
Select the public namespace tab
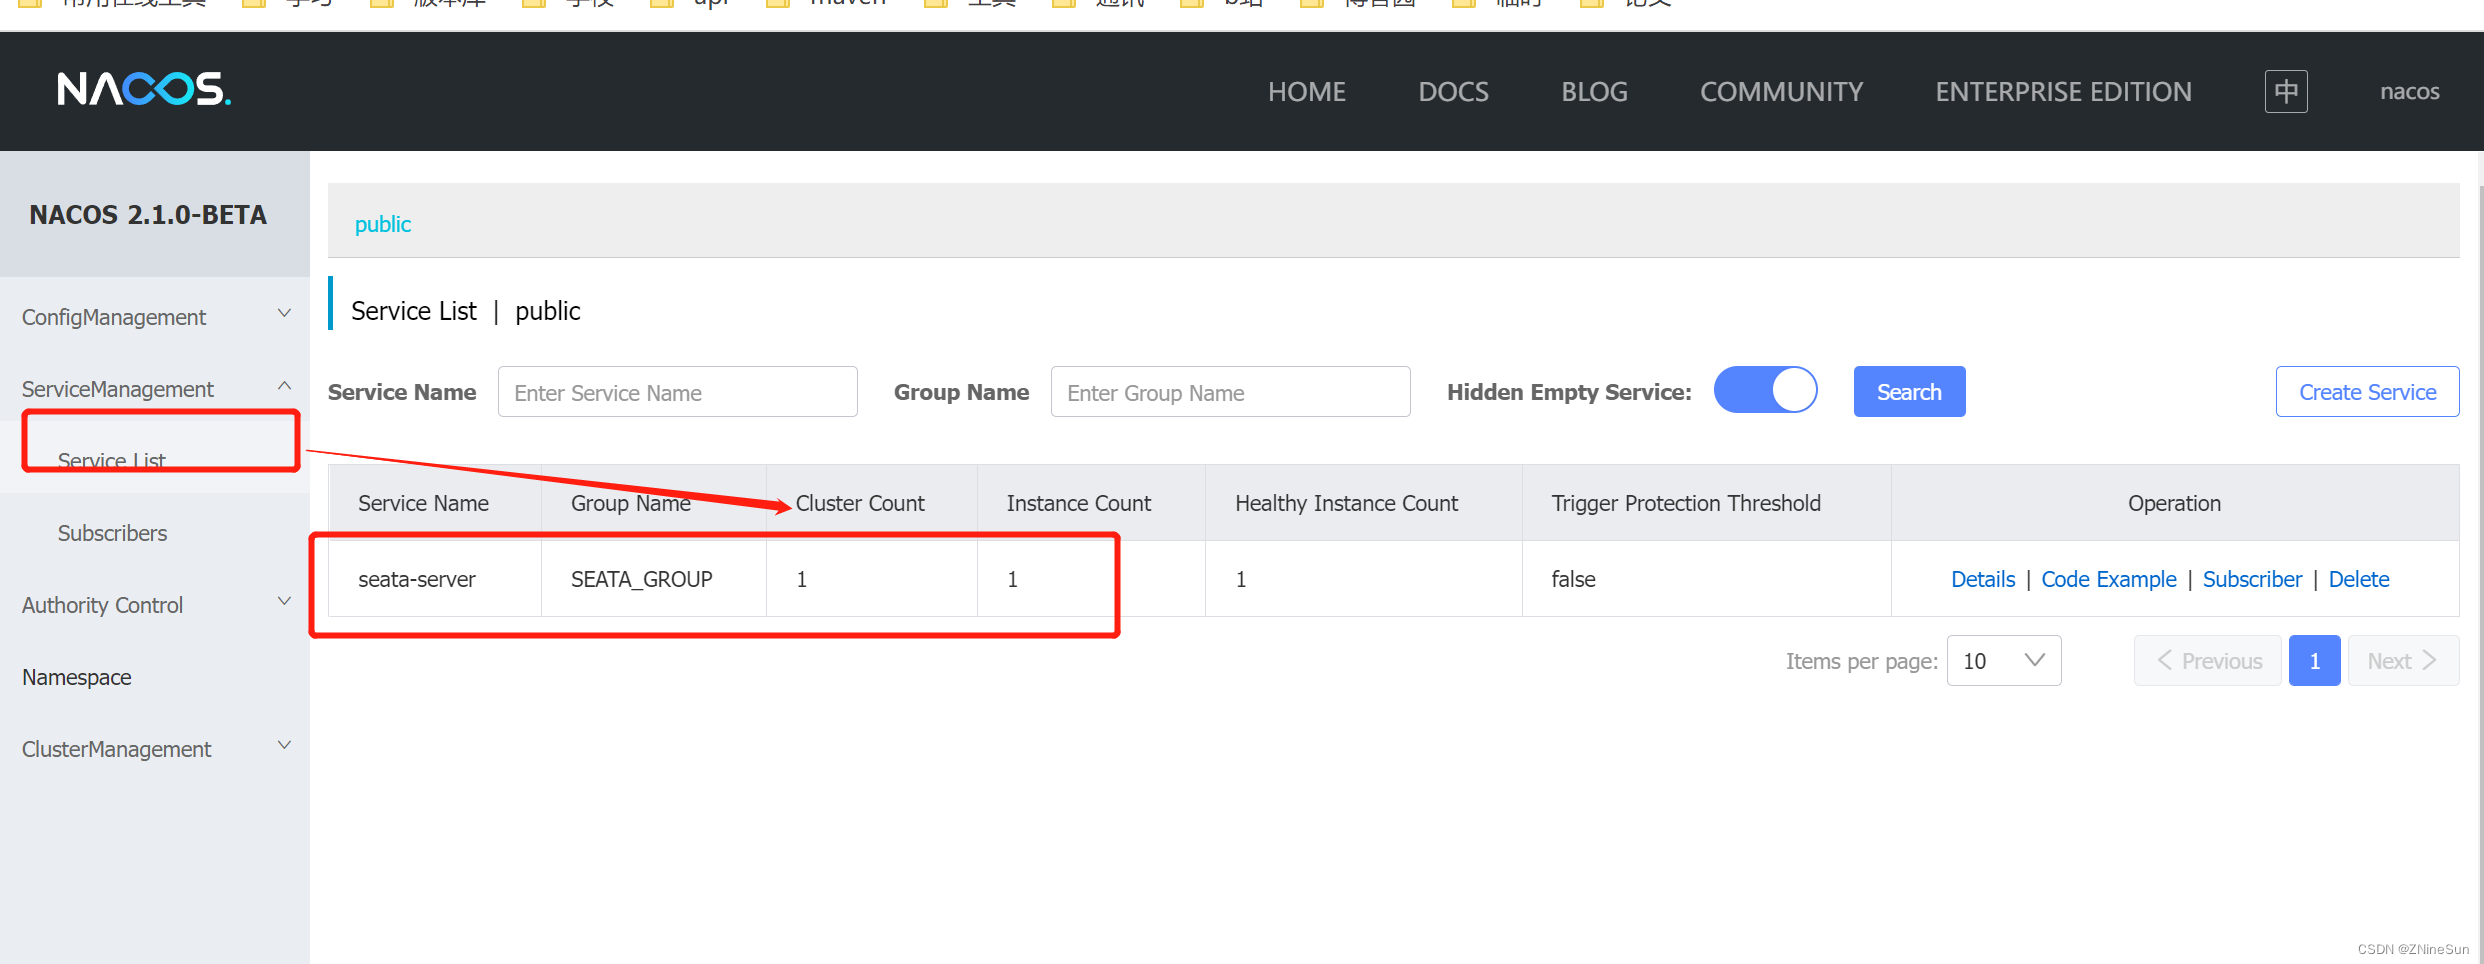pos(383,224)
